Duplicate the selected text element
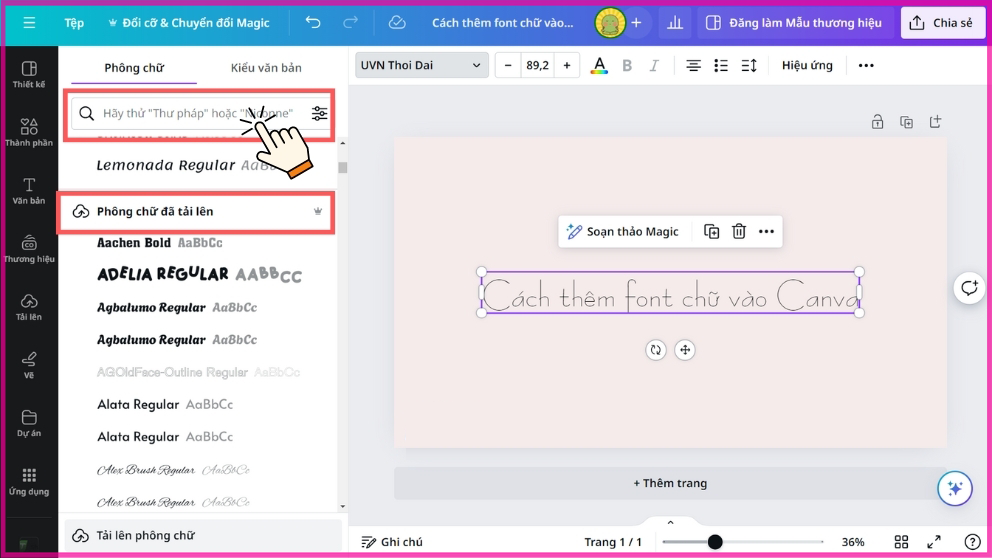 point(711,232)
